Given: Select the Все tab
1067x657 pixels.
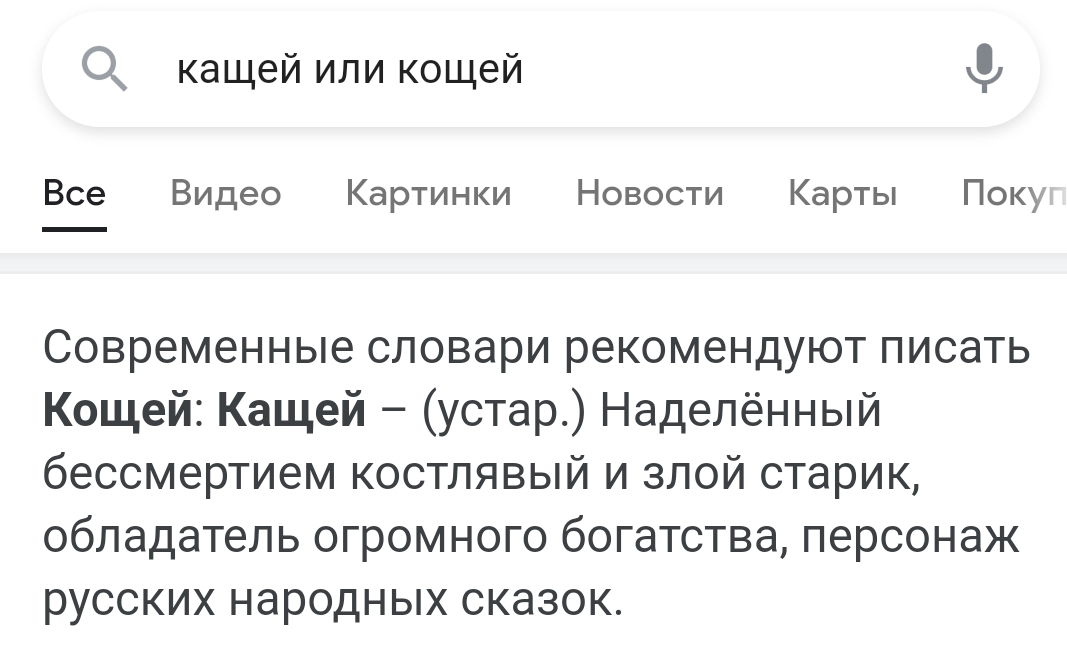Looking at the screenshot, I should point(74,192).
